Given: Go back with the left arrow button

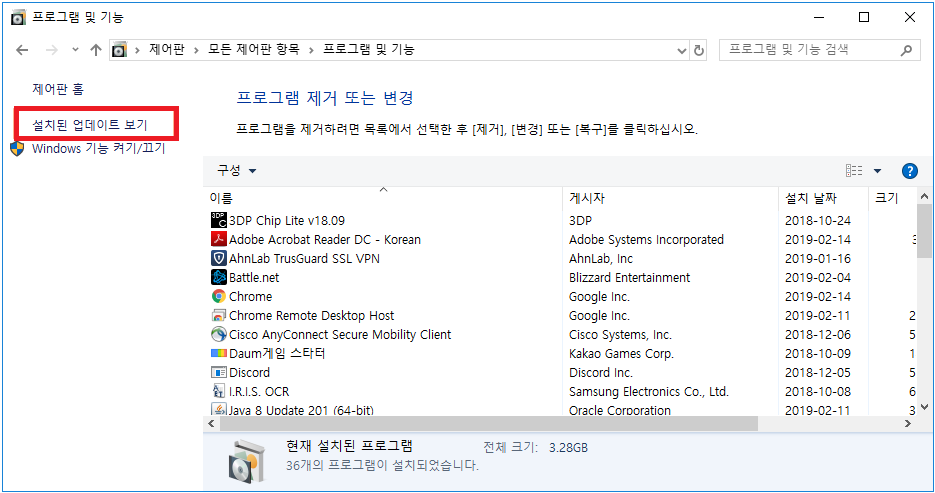Looking at the screenshot, I should point(22,50).
